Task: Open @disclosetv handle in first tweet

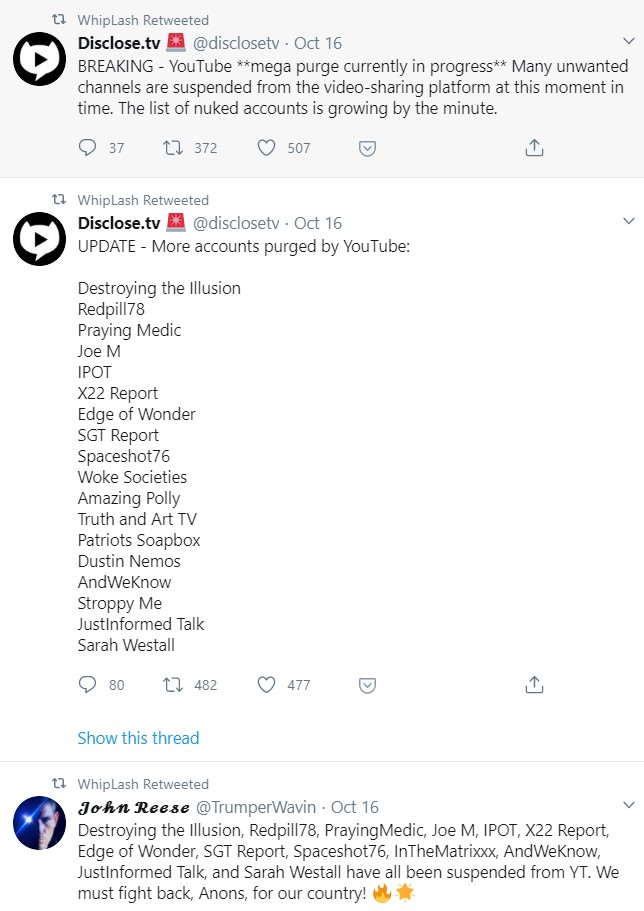Action: [238, 44]
